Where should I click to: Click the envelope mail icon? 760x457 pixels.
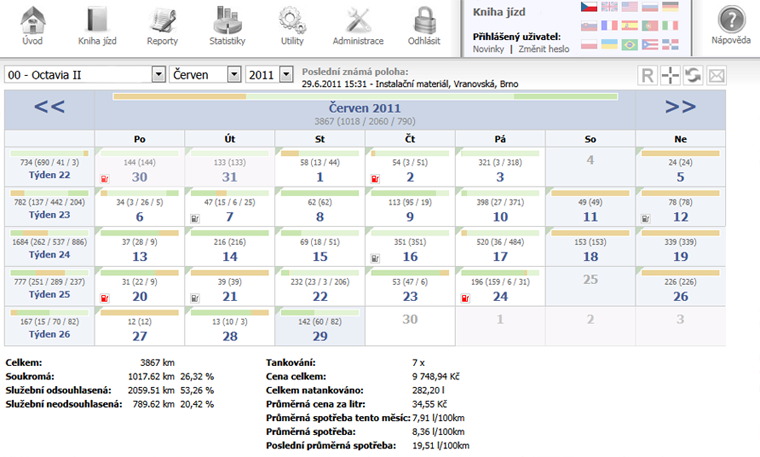716,75
